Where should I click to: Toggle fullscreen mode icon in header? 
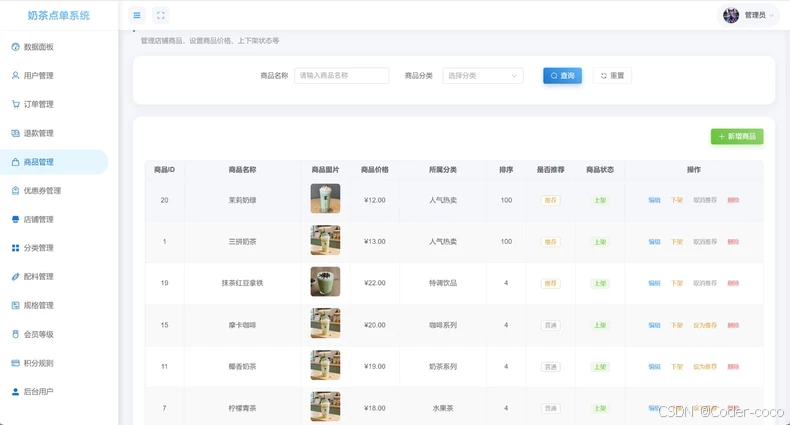161,16
